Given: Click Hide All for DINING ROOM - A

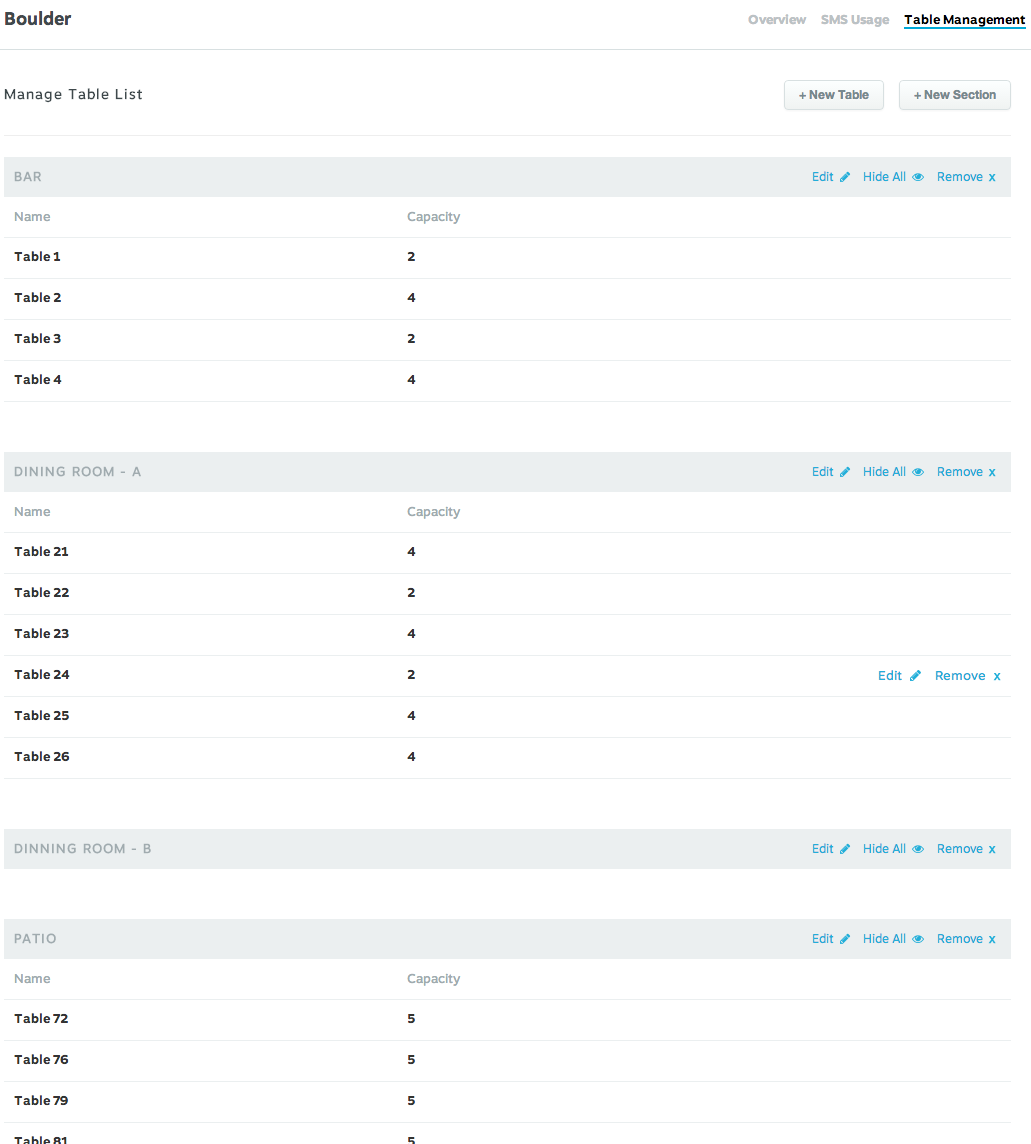Looking at the screenshot, I should [x=884, y=472].
